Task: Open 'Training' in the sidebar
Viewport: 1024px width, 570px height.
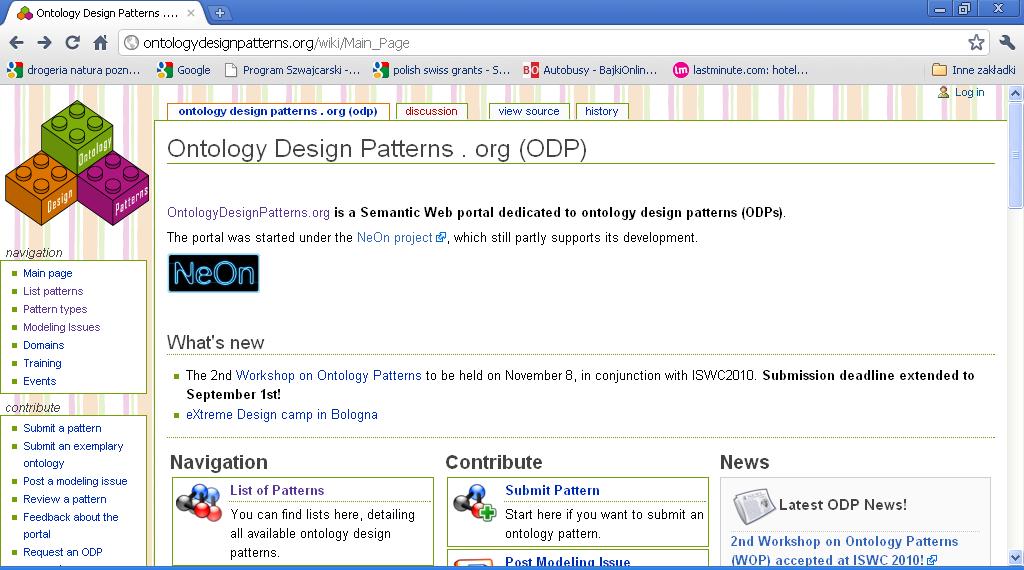Action: [x=42, y=363]
